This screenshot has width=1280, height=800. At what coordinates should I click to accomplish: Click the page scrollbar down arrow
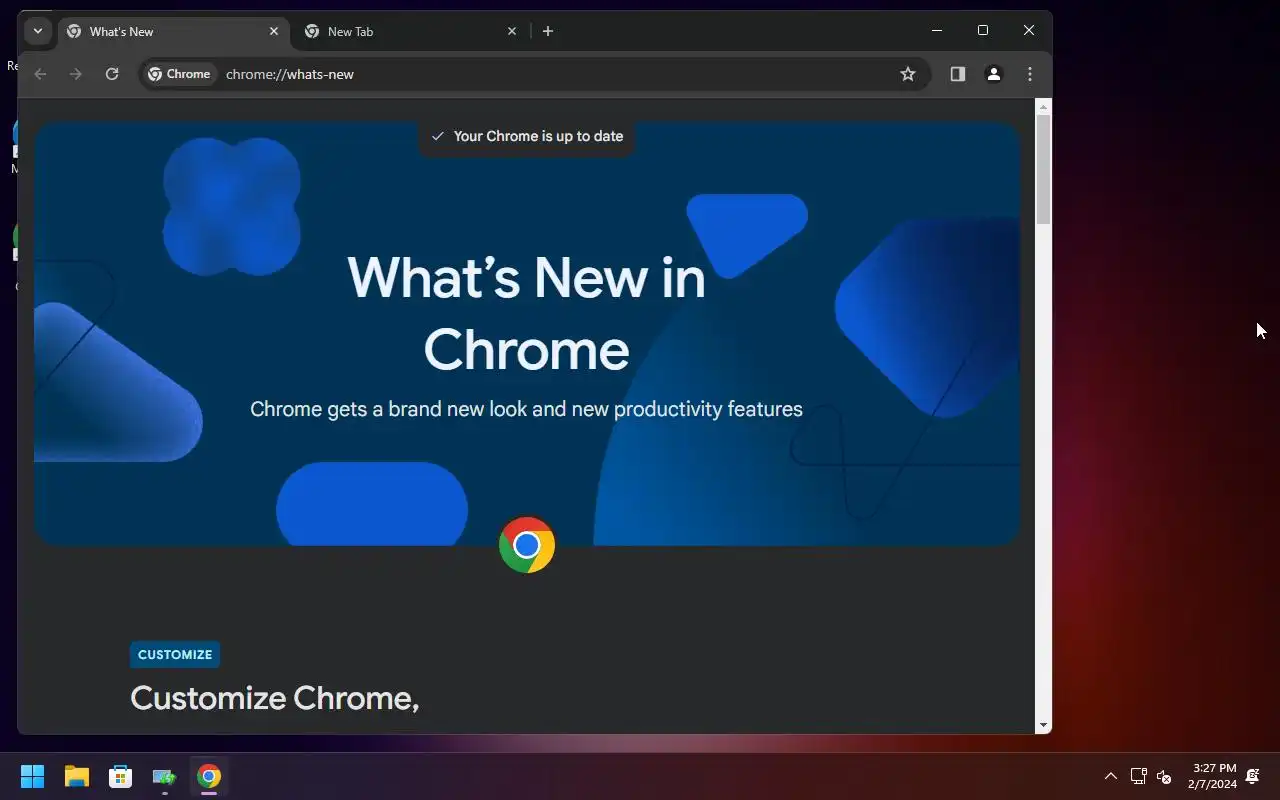[x=1044, y=726]
